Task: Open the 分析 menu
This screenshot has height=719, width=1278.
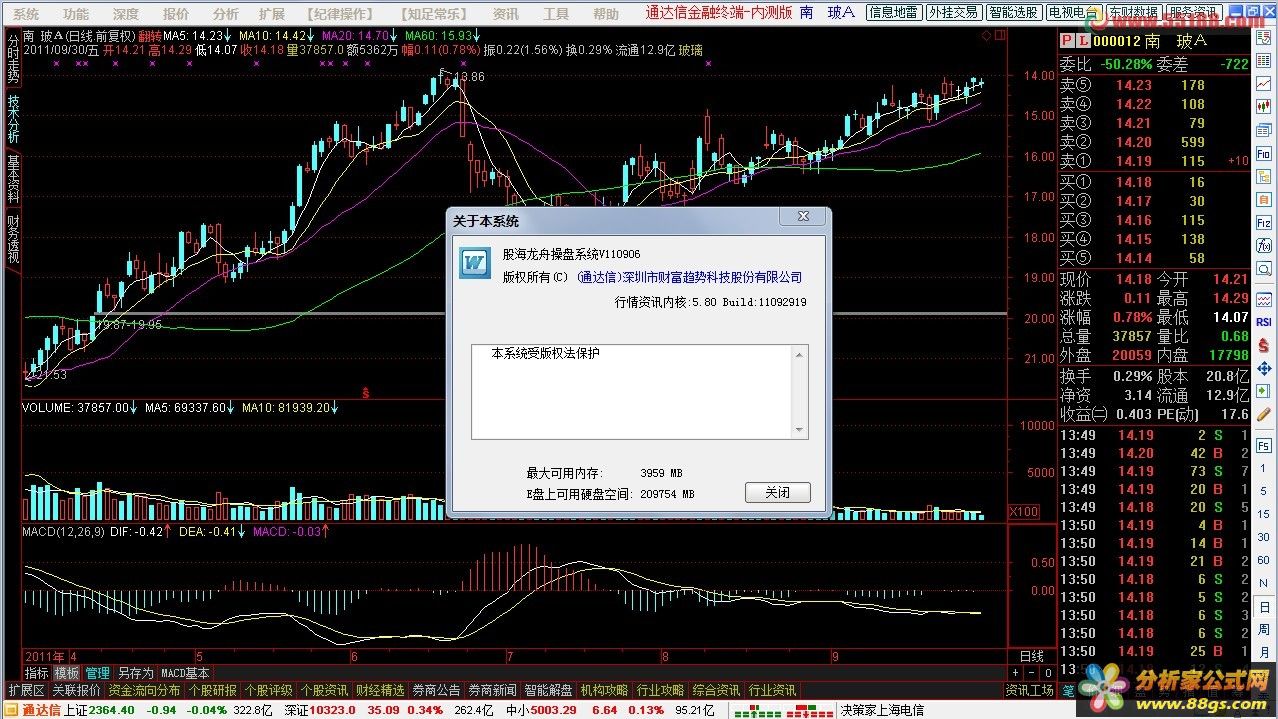Action: click(226, 14)
